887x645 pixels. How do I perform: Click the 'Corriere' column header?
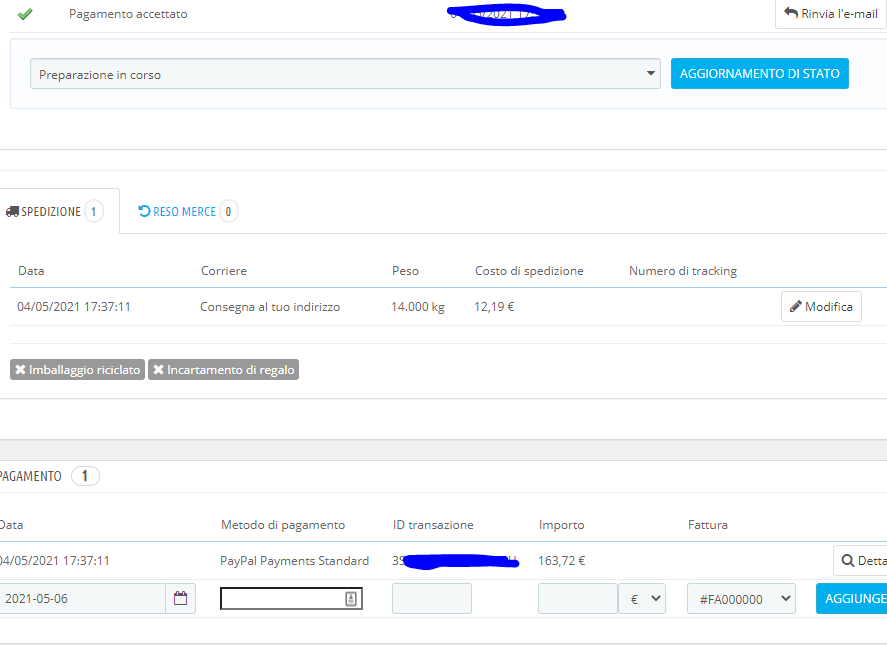pyautogui.click(x=224, y=271)
